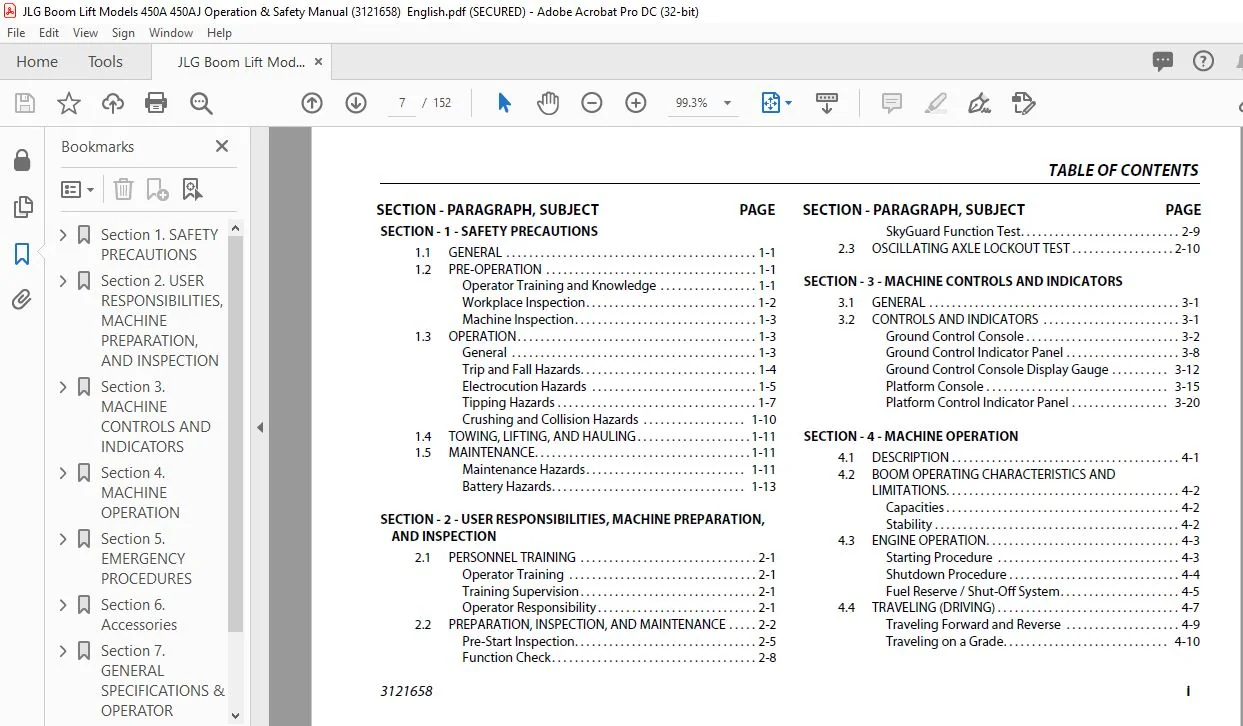This screenshot has width=1243, height=726.
Task: Open the File menu
Action: pyautogui.click(x=16, y=32)
